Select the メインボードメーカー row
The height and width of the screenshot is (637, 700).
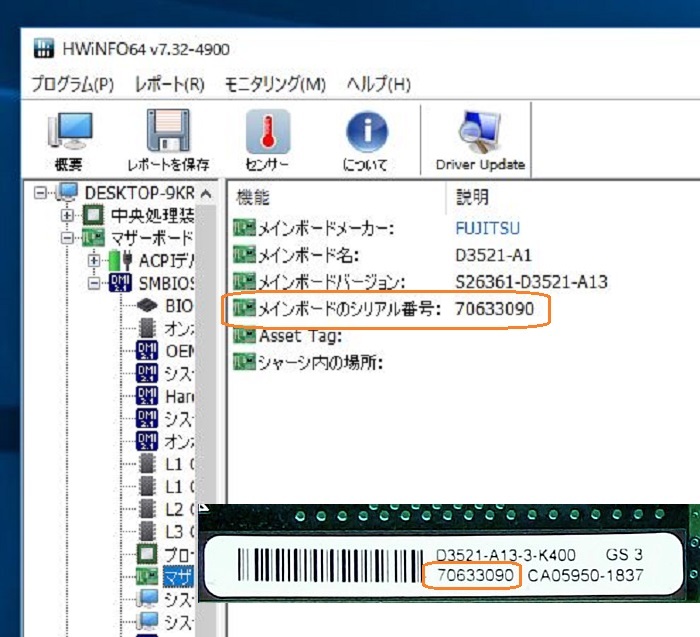coord(377,229)
